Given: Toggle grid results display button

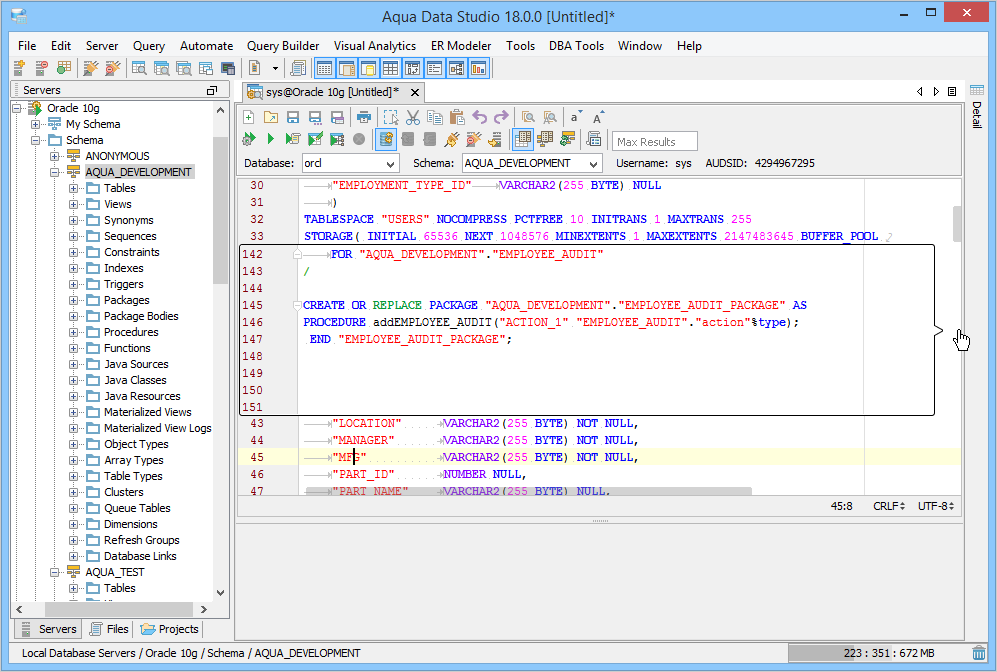Looking at the screenshot, I should click(523, 139).
